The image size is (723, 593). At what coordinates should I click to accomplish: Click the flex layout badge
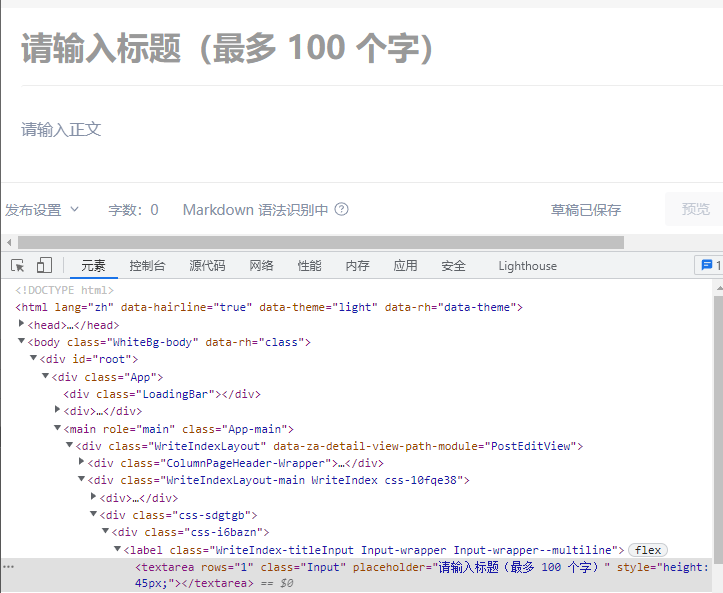[648, 550]
